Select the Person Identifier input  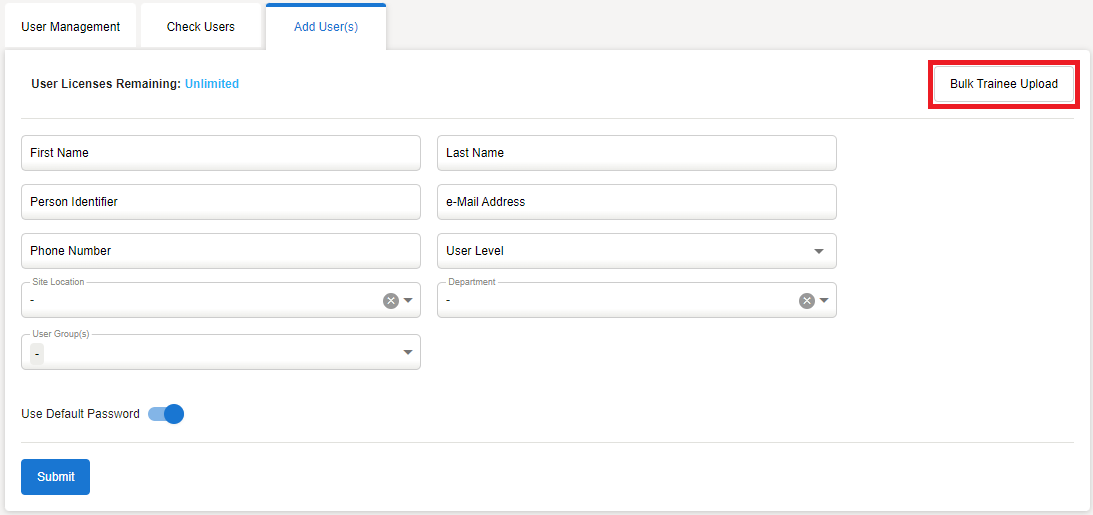220,202
